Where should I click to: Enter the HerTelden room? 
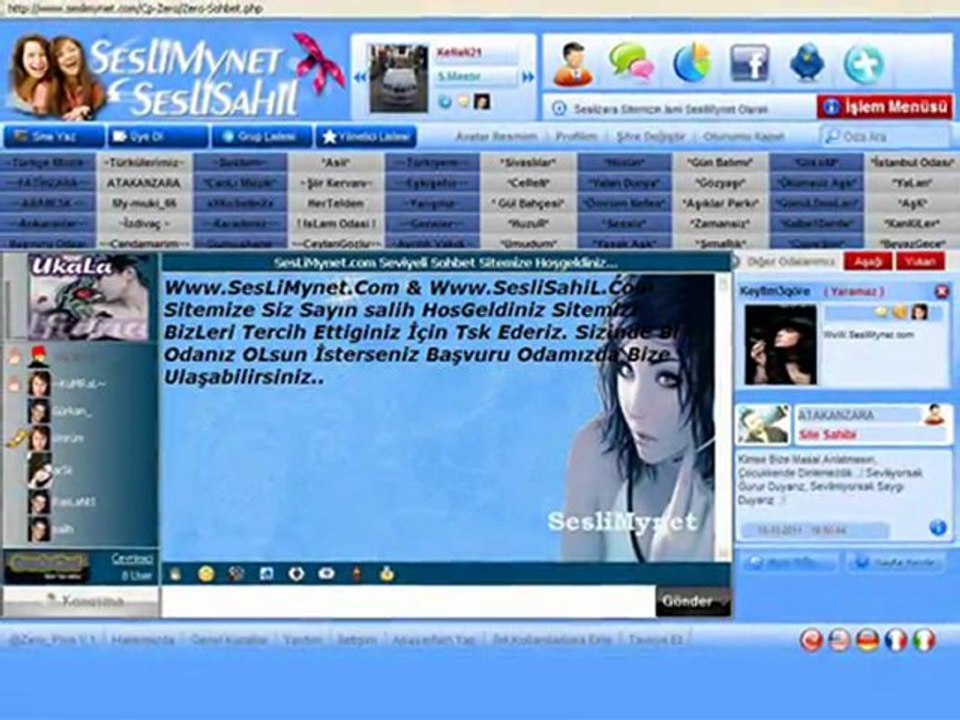coord(336,203)
